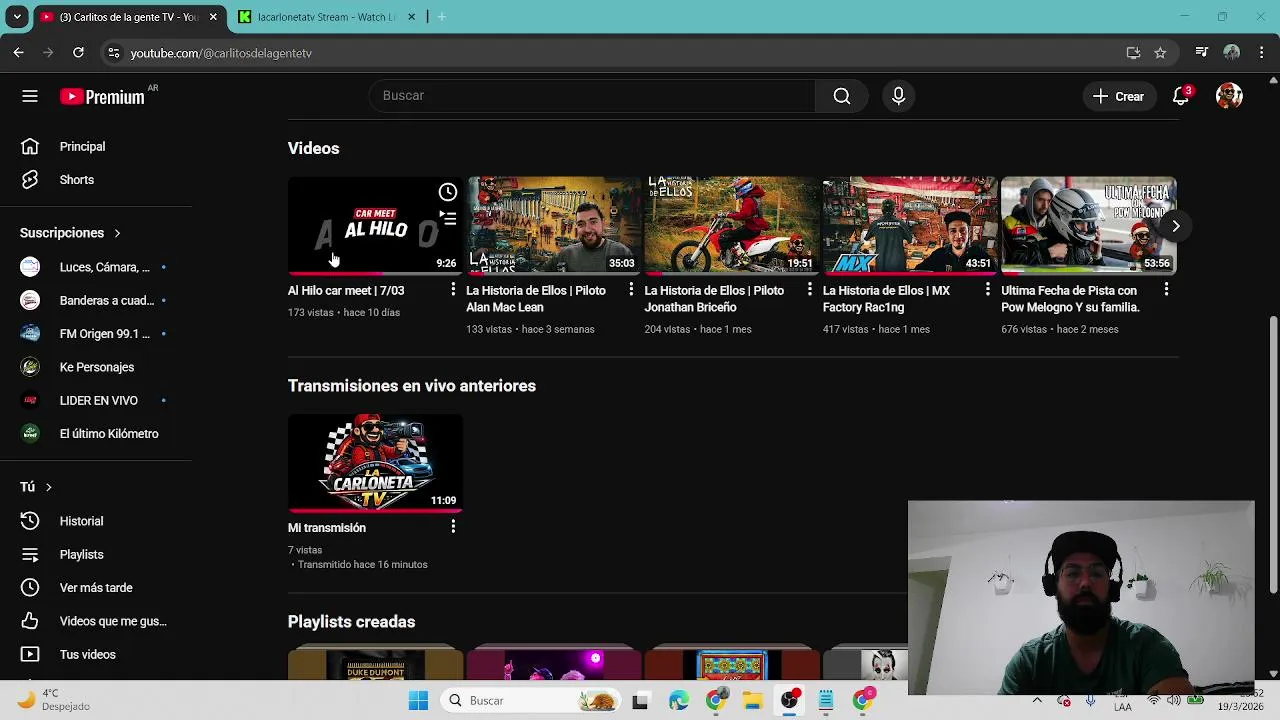Image resolution: width=1280 pixels, height=720 pixels.
Task: Click the search magnifier button
Action: pos(842,96)
